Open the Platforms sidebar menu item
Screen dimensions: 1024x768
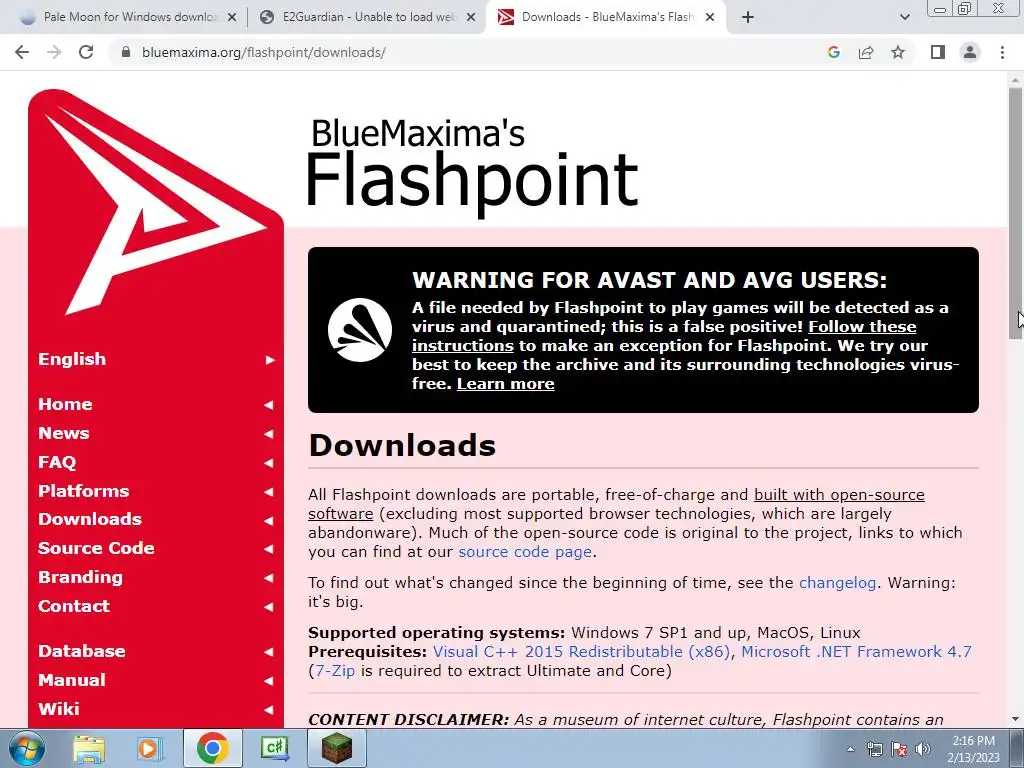tap(84, 491)
